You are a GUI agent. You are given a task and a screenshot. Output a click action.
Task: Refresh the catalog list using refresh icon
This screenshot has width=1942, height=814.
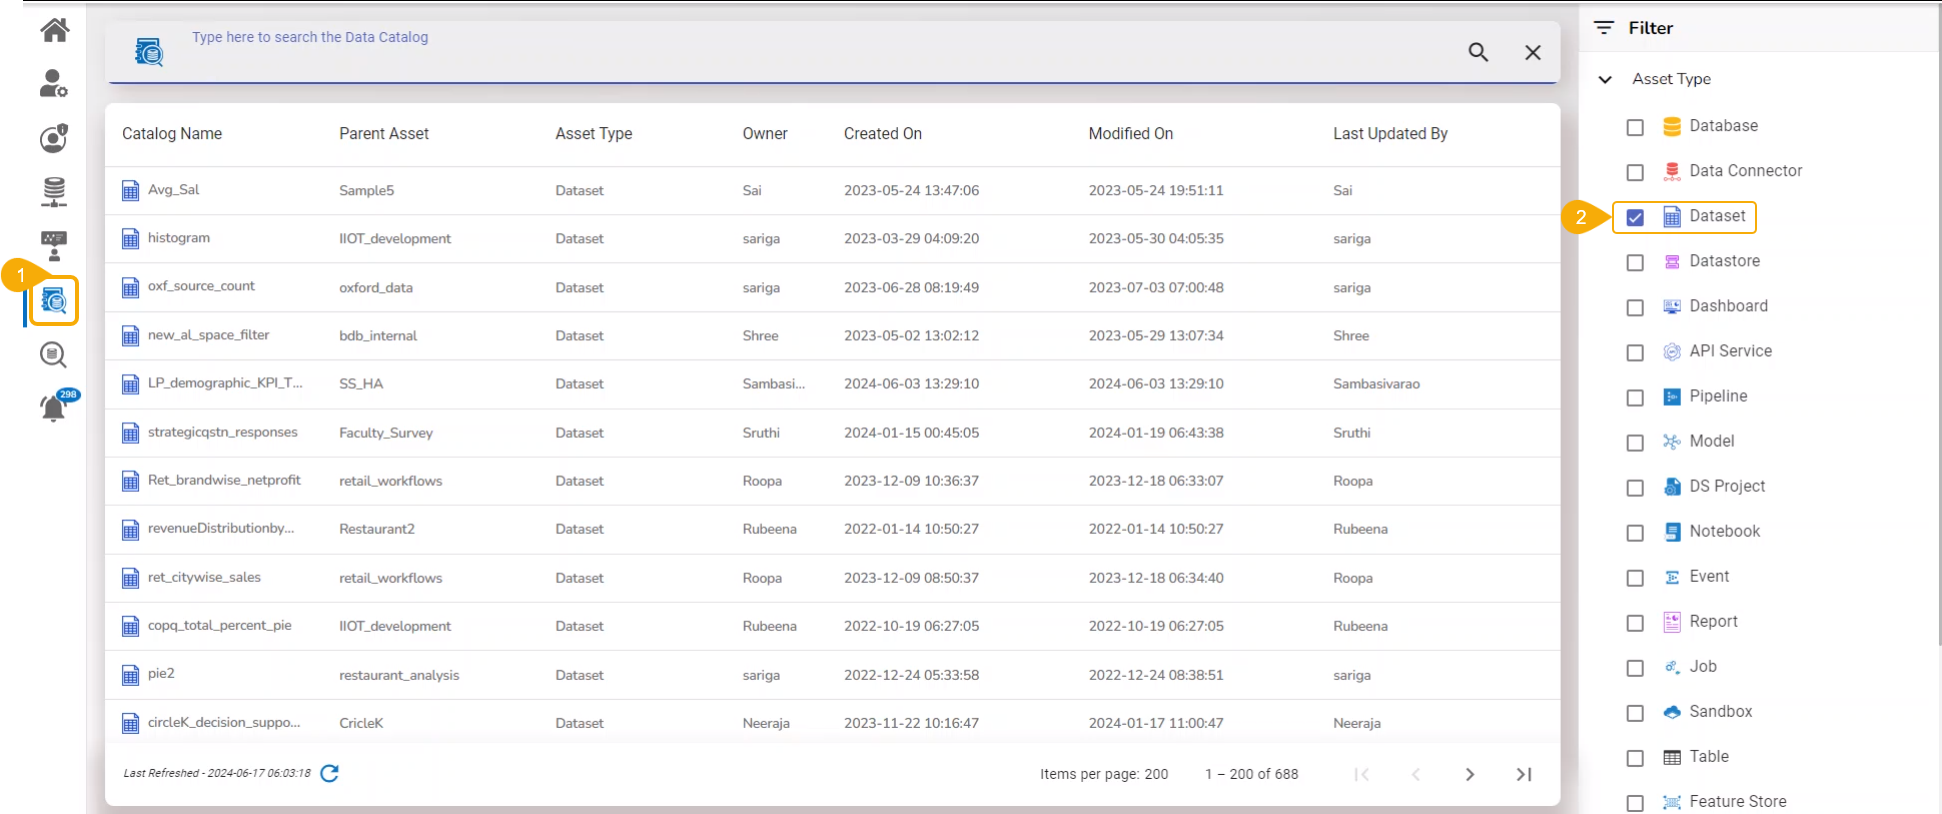329,773
